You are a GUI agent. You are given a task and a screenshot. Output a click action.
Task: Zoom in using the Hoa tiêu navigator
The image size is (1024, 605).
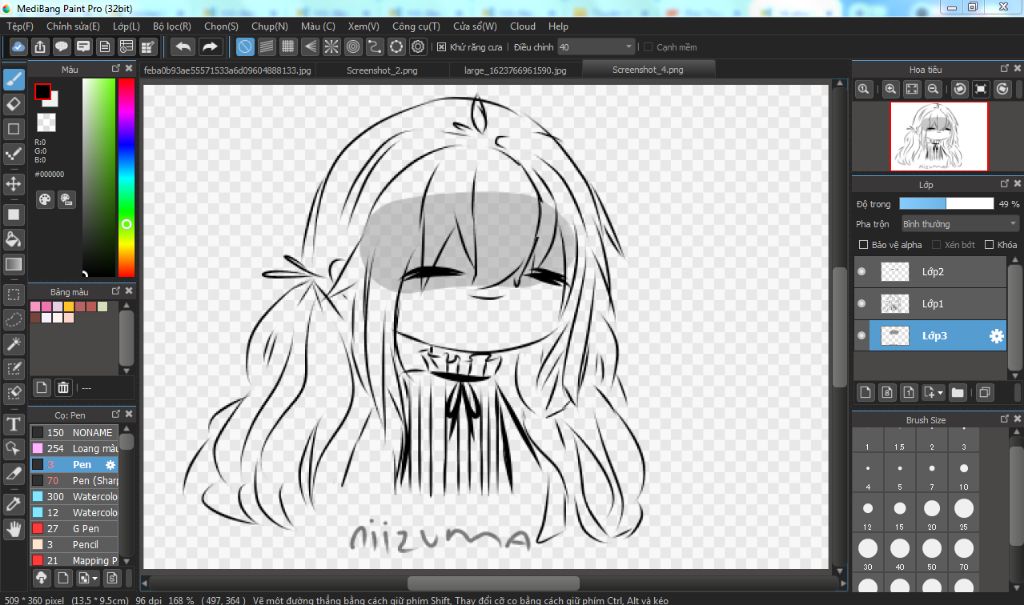click(890, 90)
